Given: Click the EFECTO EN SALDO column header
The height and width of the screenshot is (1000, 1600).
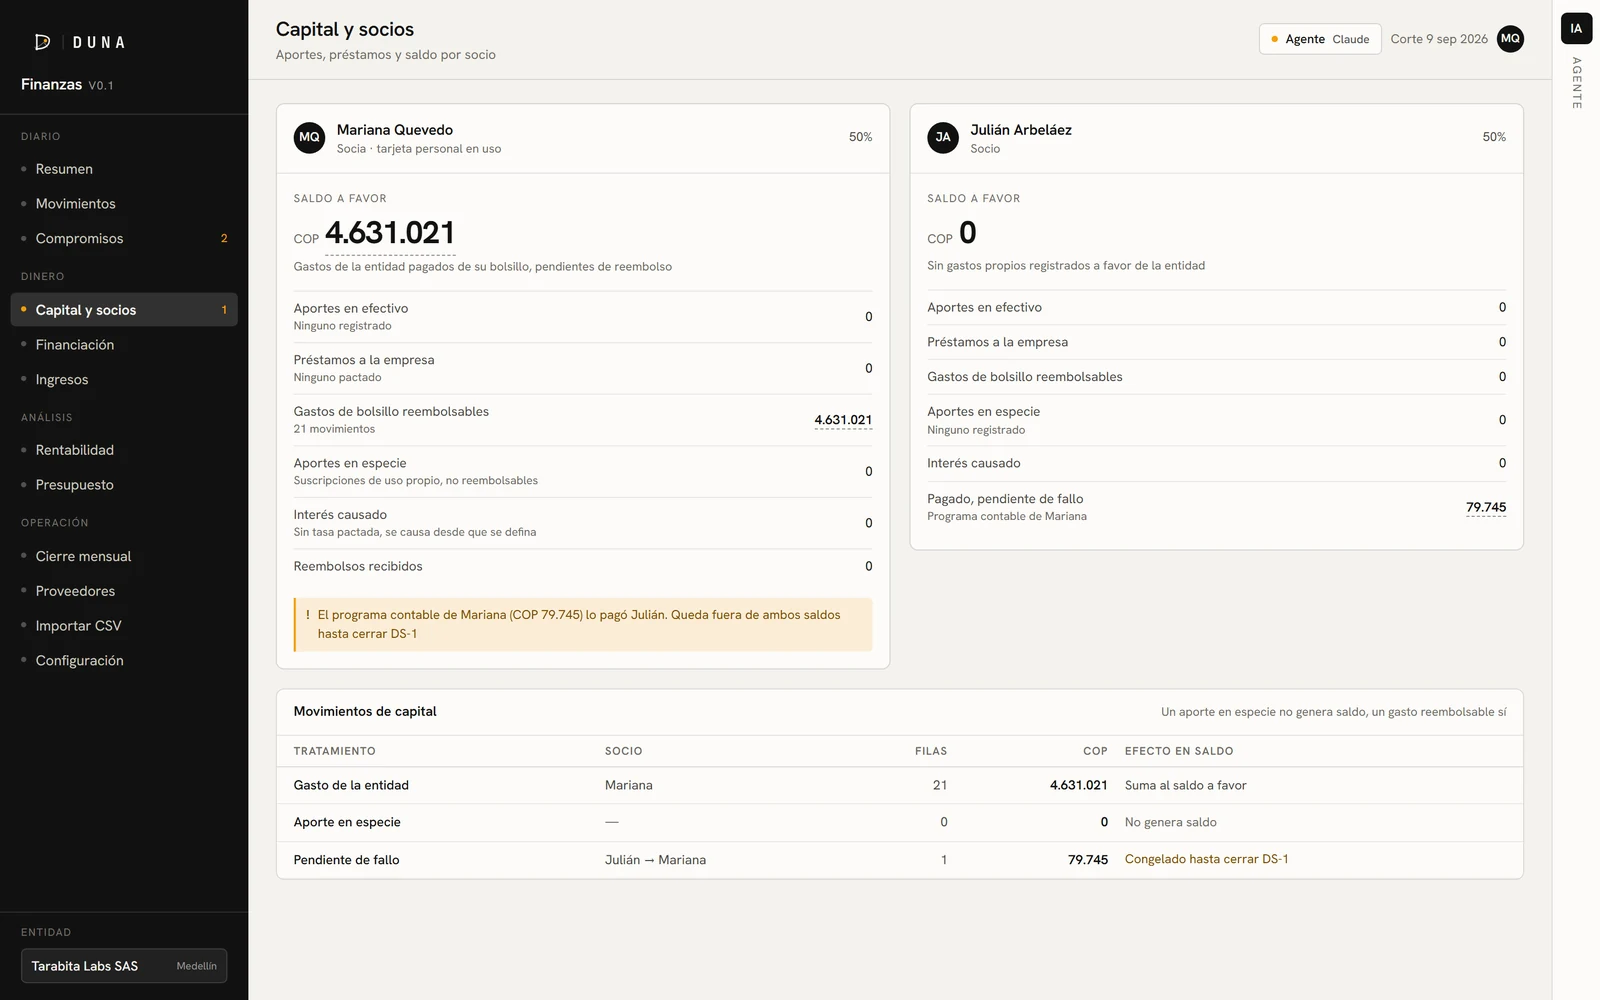Looking at the screenshot, I should point(1179,751).
